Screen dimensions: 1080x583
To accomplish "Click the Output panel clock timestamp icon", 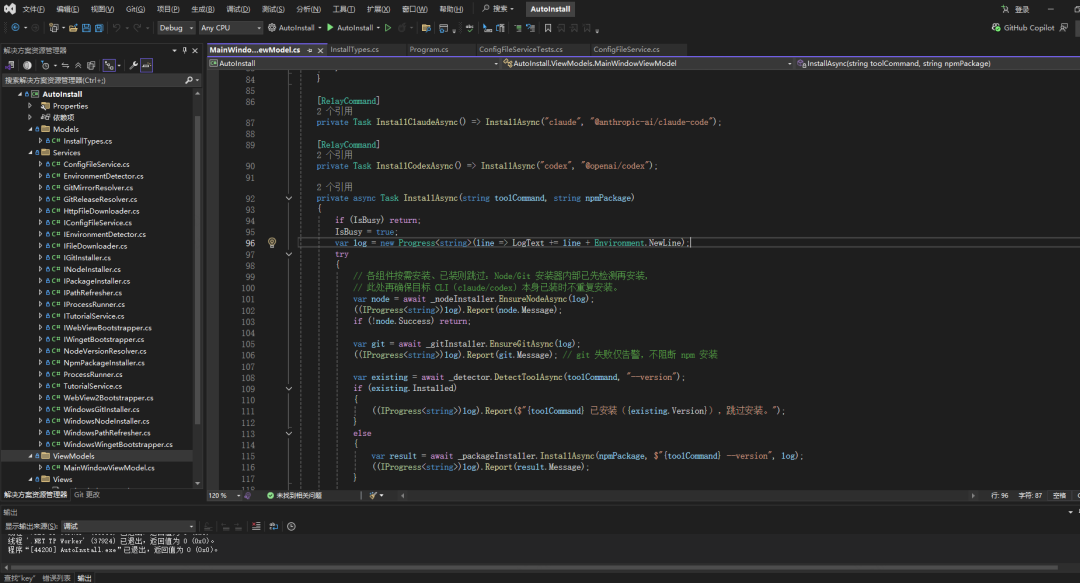I will [x=291, y=526].
